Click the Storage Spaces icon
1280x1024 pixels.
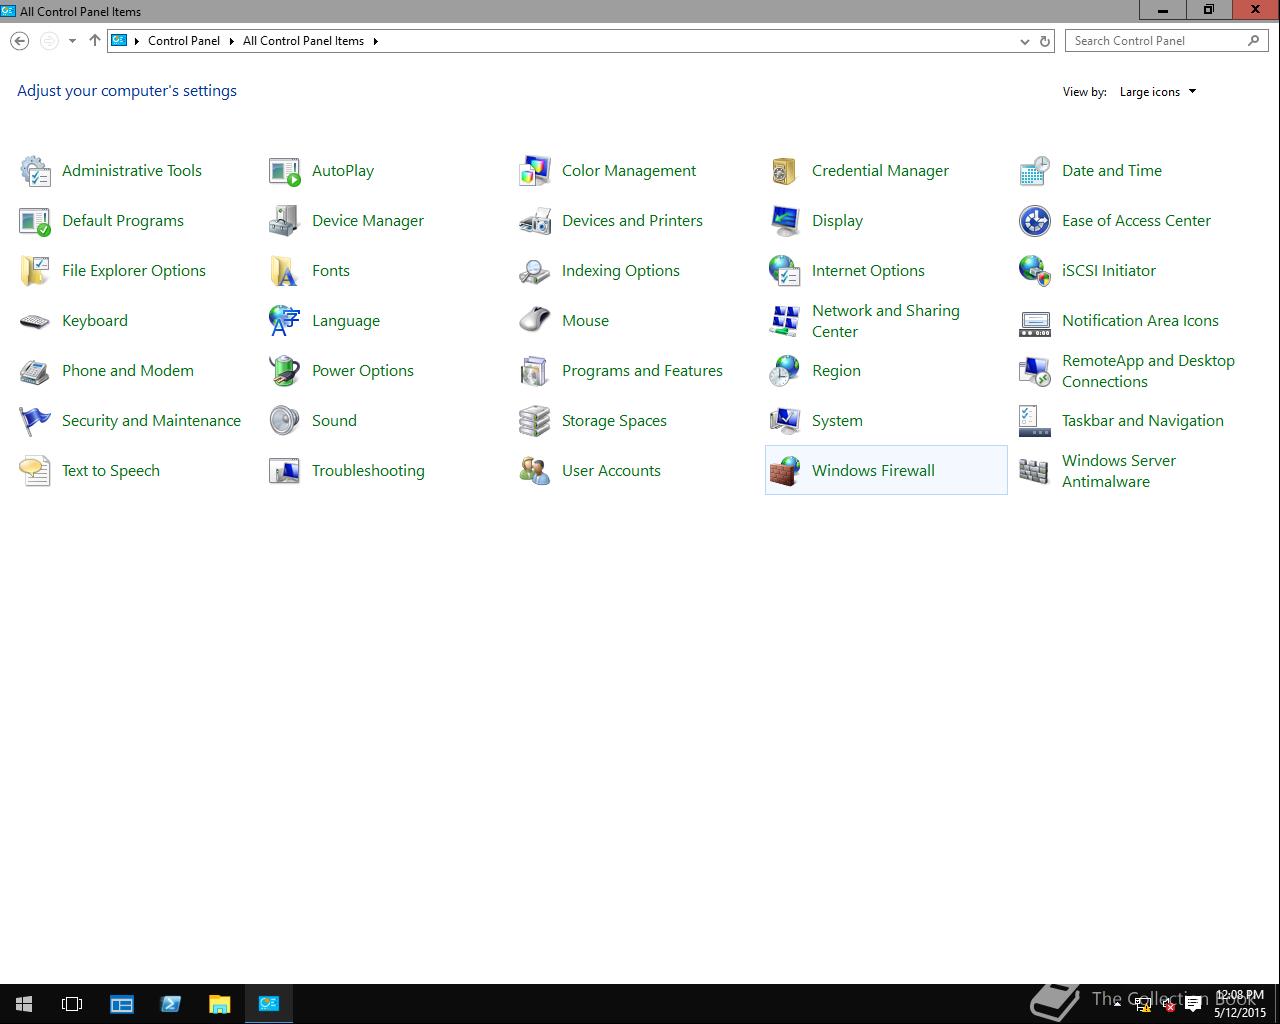point(535,421)
